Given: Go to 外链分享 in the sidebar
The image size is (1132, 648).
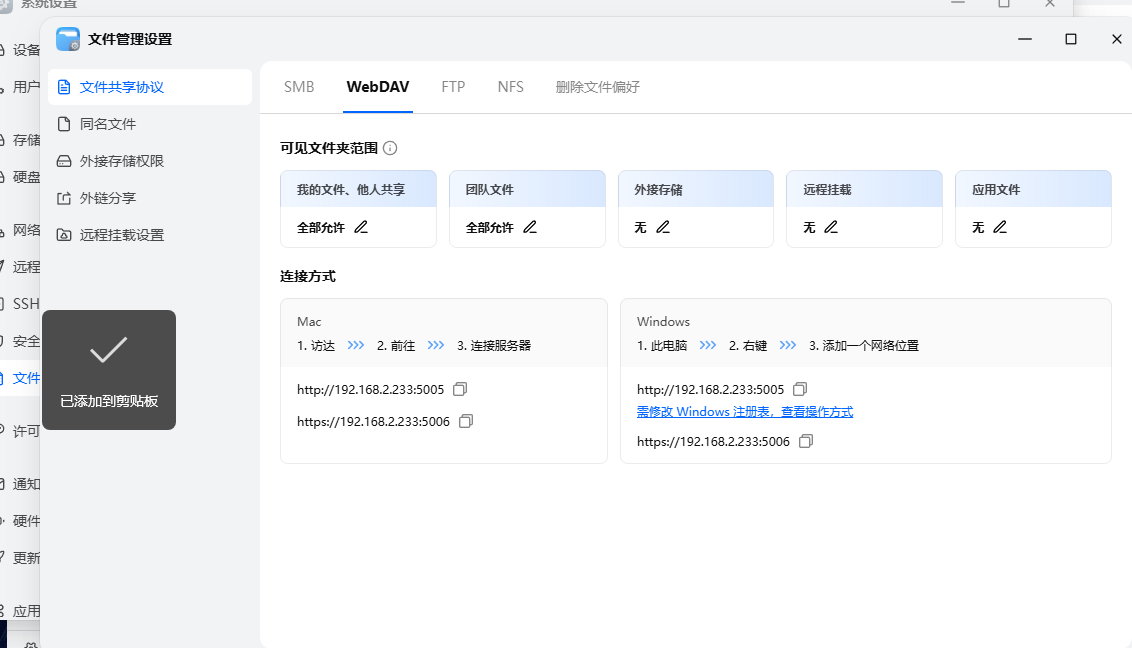Looking at the screenshot, I should [108, 198].
